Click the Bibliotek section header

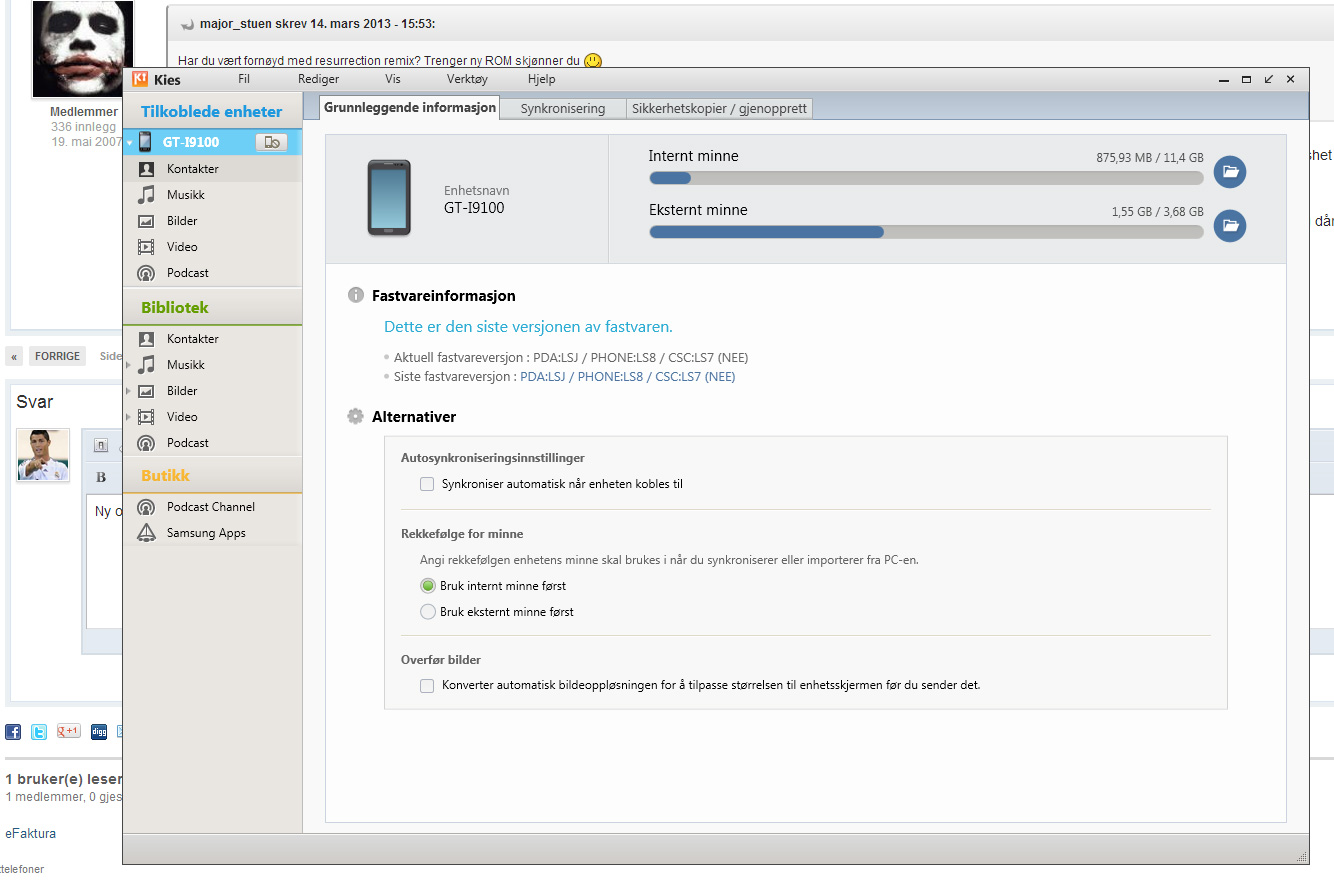click(x=212, y=307)
